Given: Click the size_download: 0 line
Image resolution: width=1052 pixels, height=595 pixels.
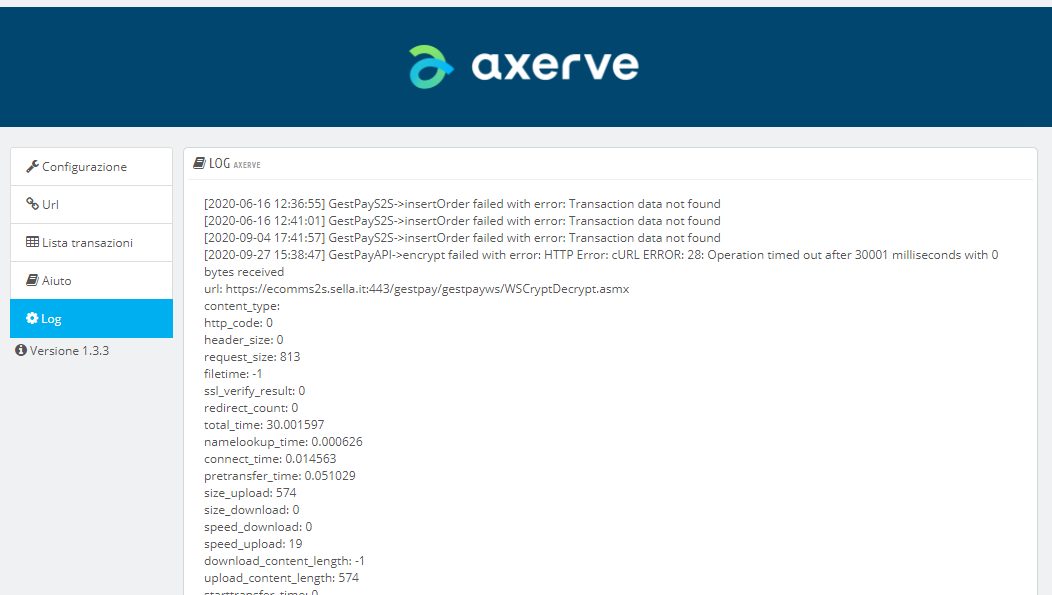Looking at the screenshot, I should [x=252, y=510].
